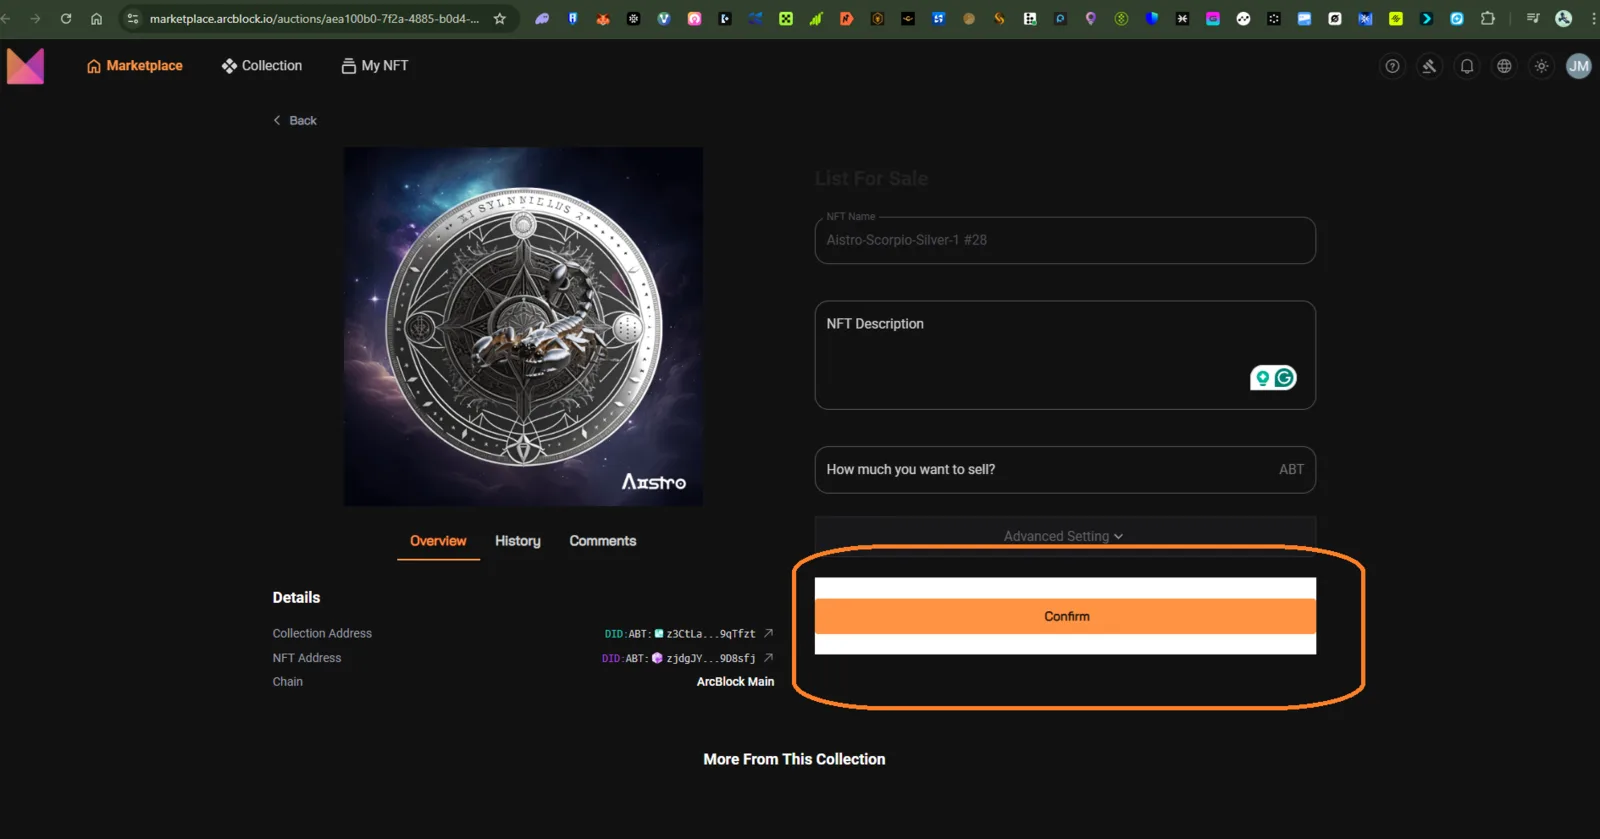The height and width of the screenshot is (839, 1600).
Task: Open the browser media controls icon
Action: (1533, 18)
